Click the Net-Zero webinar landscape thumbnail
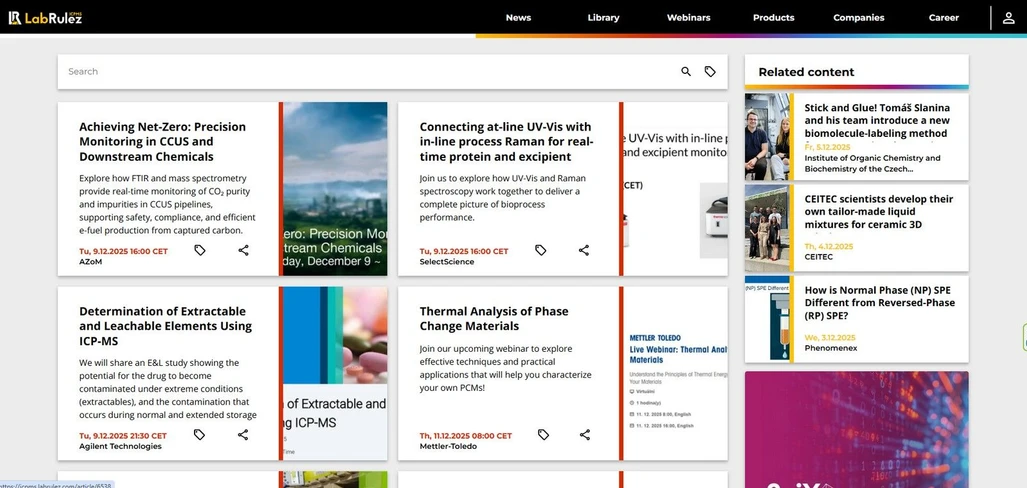Image resolution: width=1027 pixels, height=488 pixels. pos(335,189)
